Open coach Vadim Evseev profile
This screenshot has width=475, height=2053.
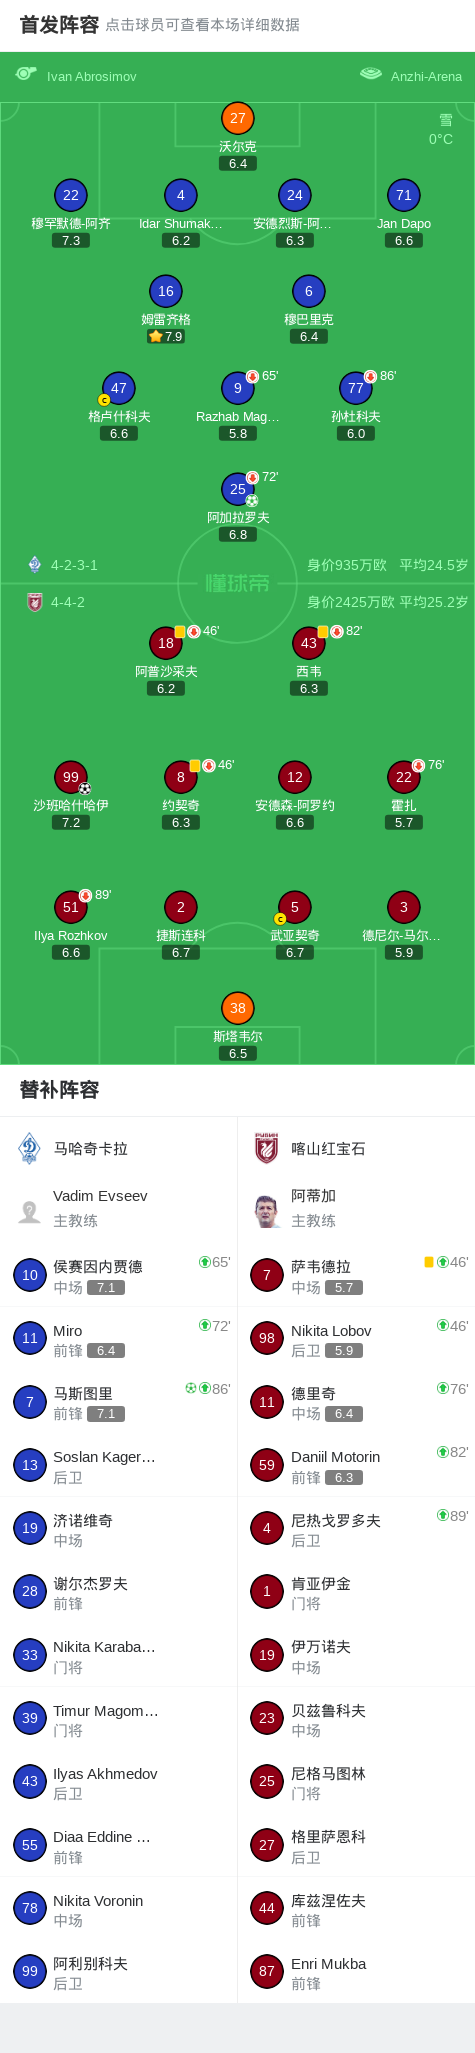pos(118,1209)
